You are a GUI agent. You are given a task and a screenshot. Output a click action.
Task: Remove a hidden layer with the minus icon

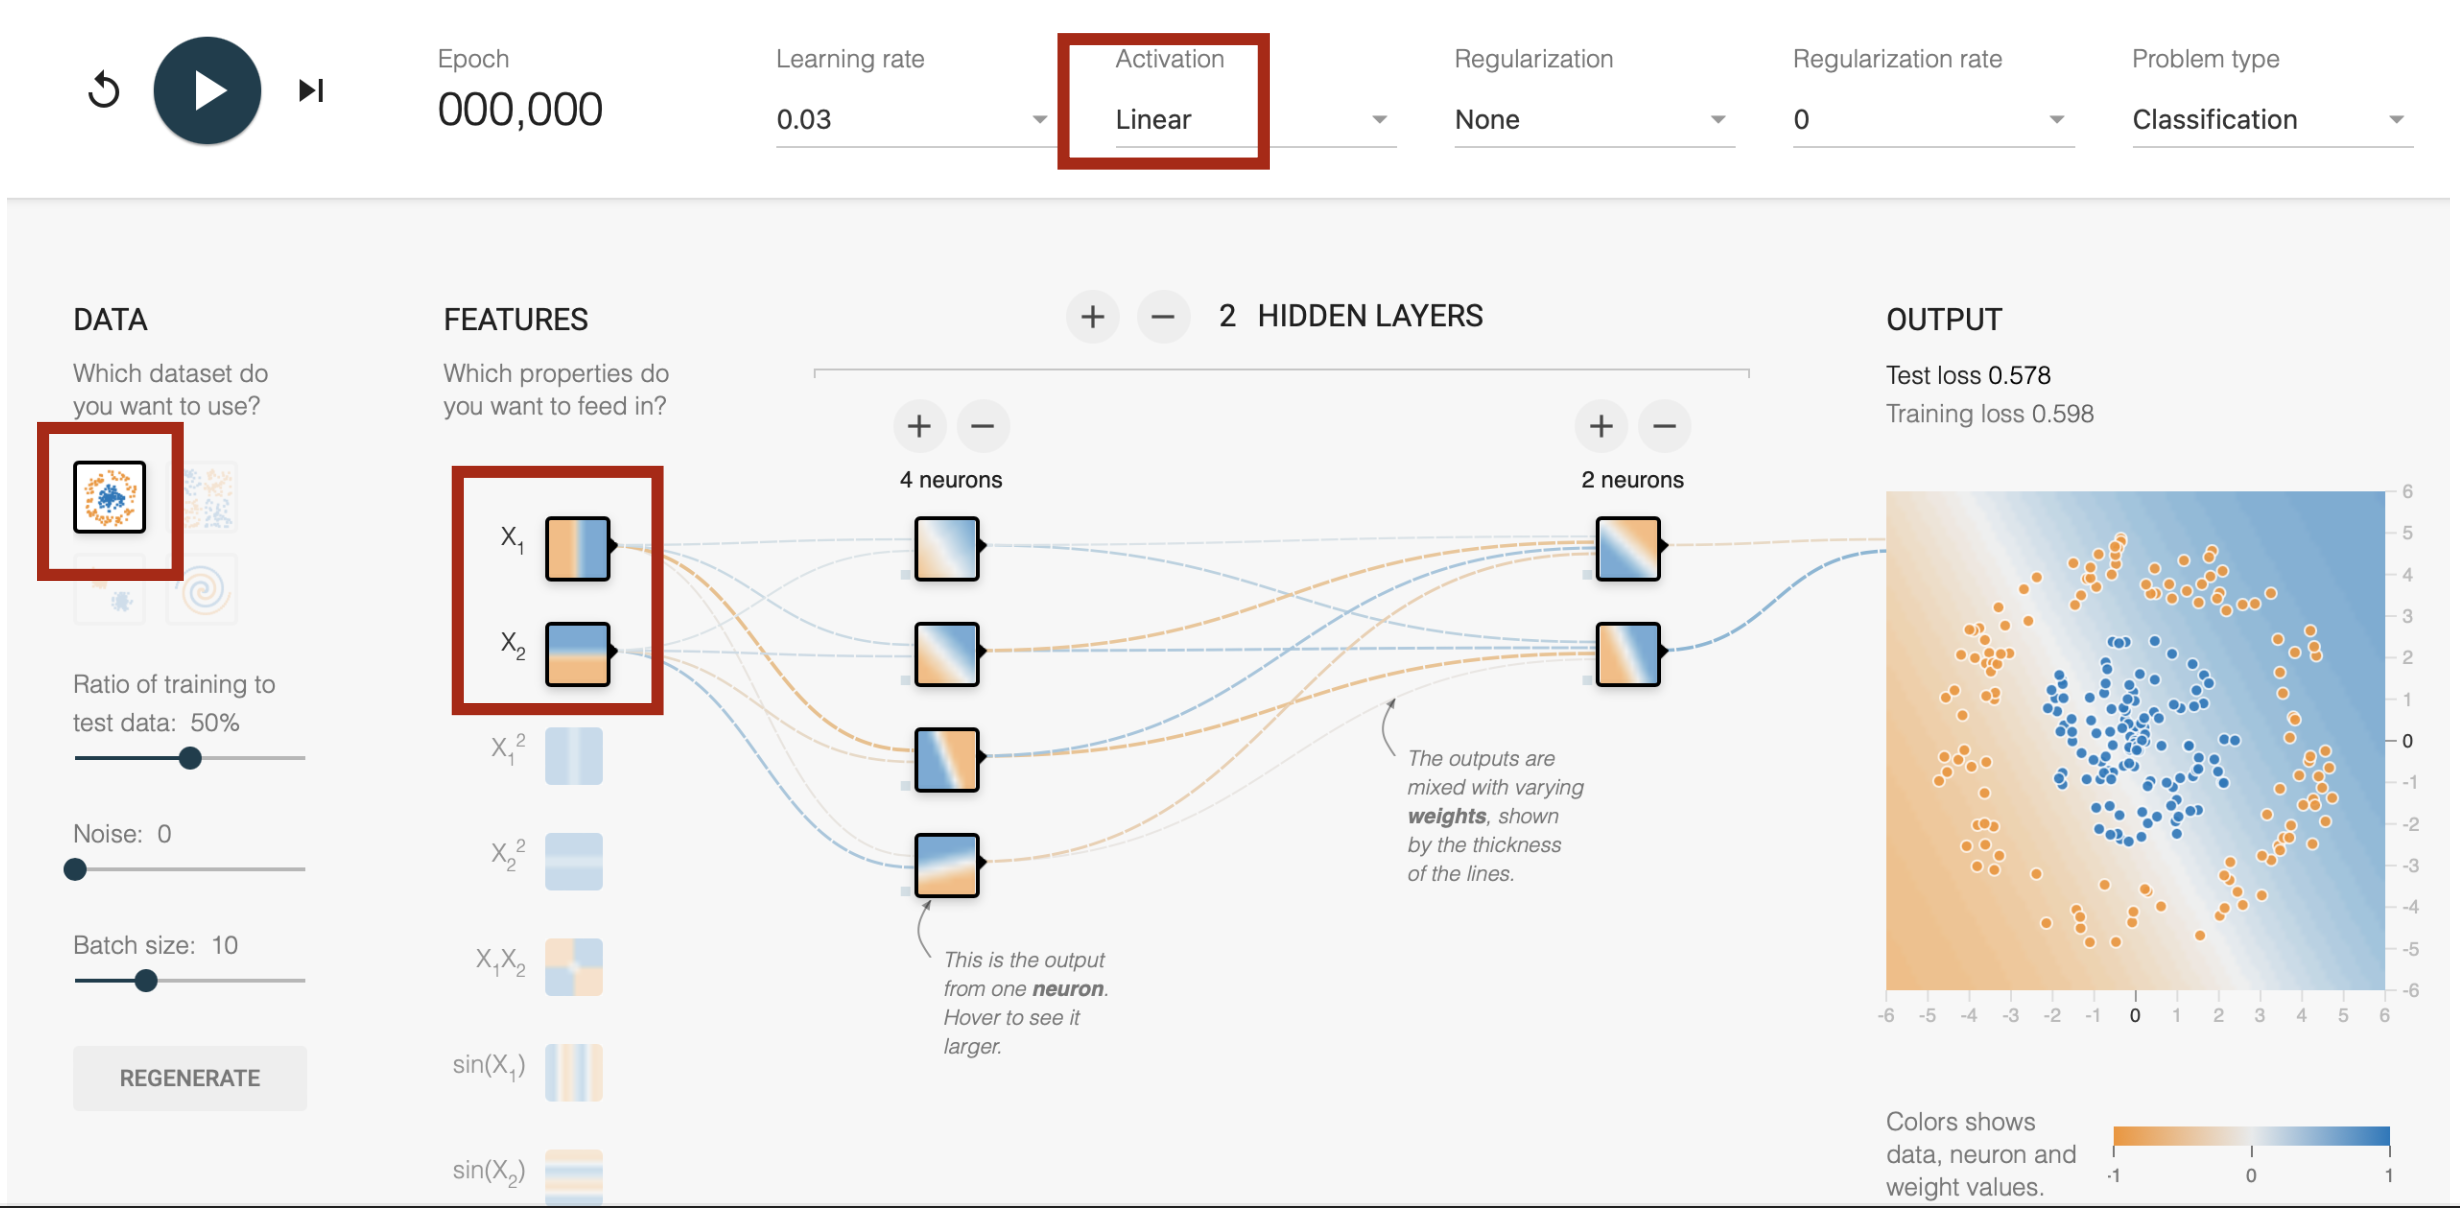[x=1162, y=317]
